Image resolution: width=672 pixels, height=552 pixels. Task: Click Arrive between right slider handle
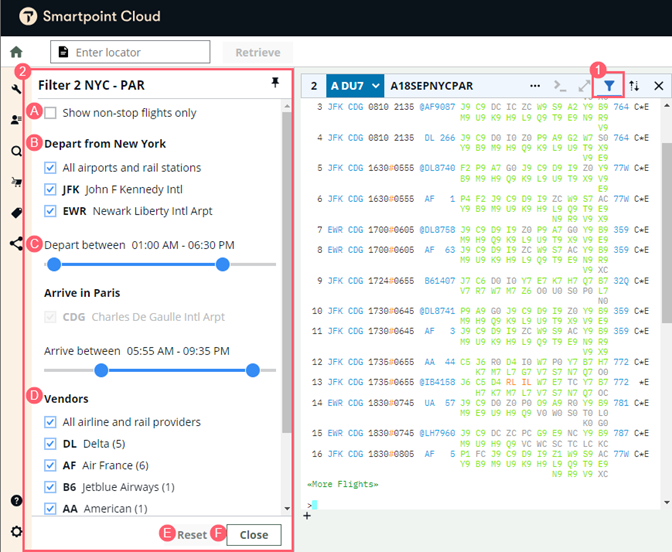point(253,370)
